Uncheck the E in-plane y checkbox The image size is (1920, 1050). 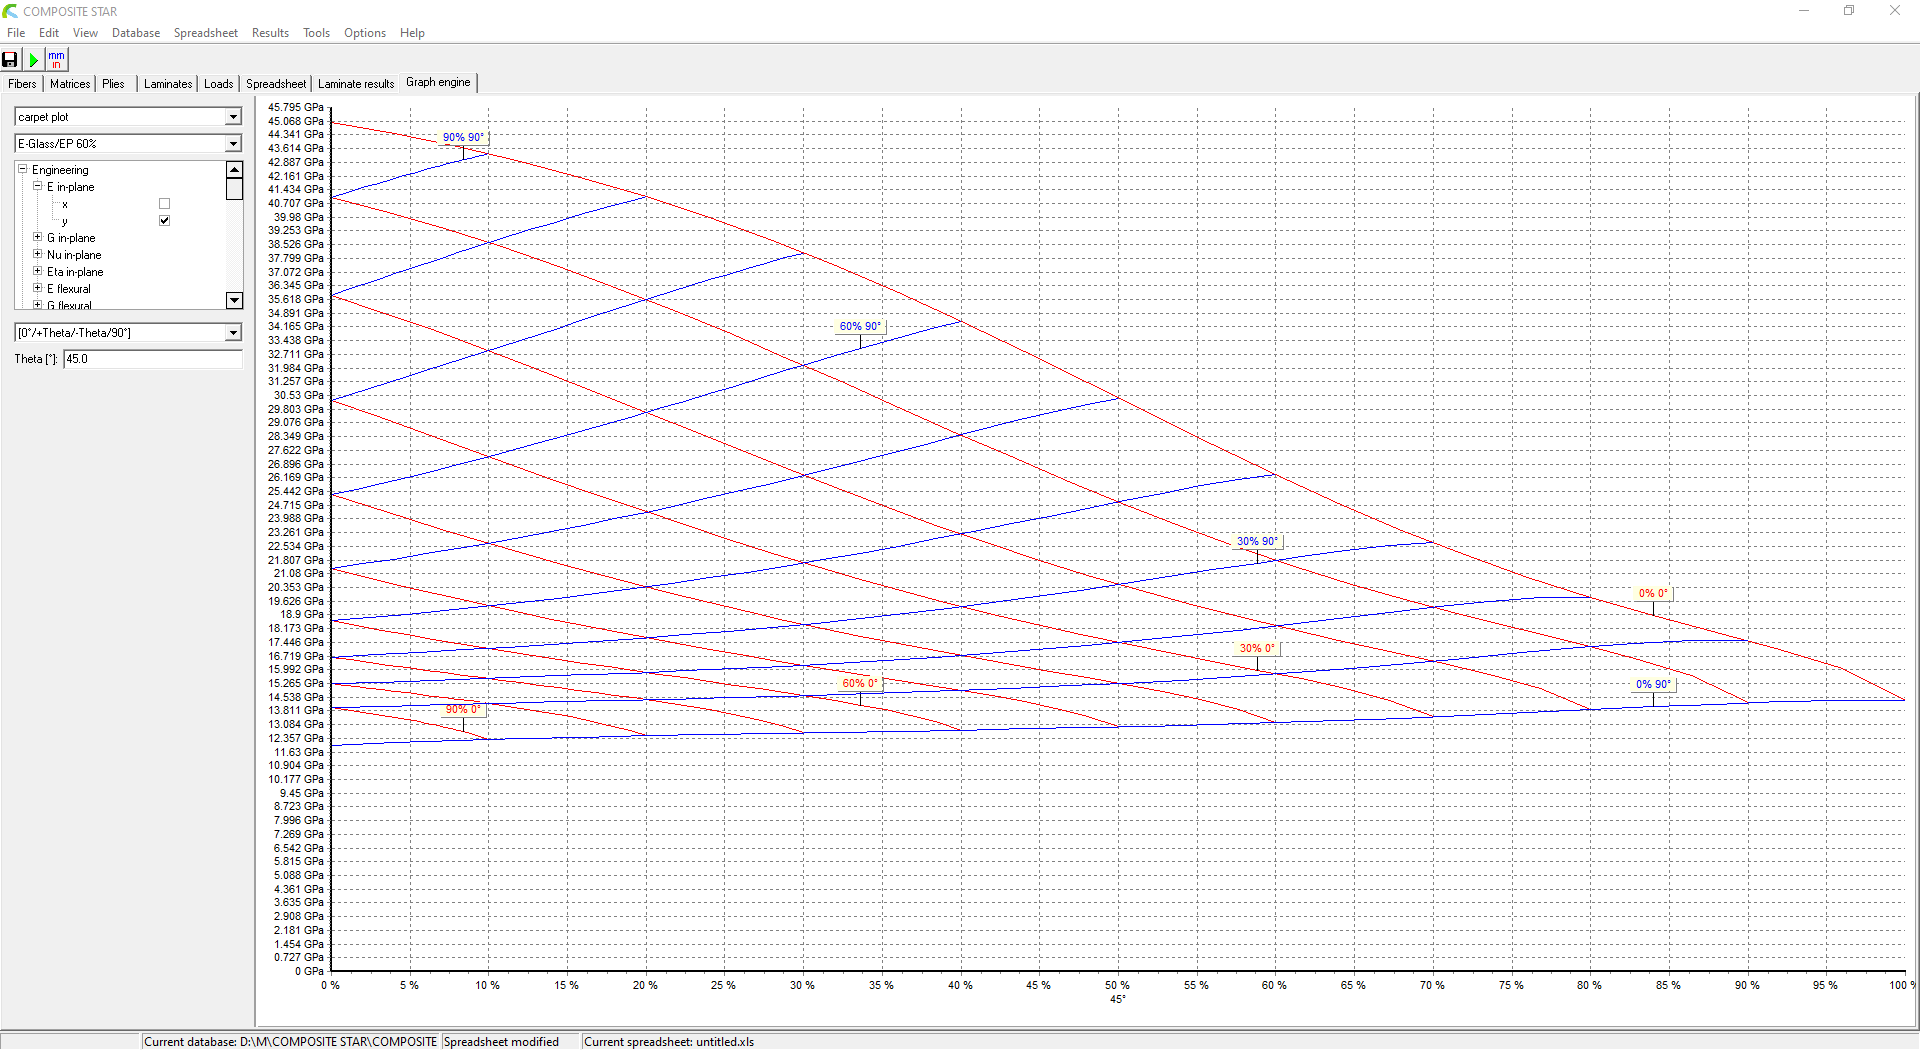pos(165,221)
